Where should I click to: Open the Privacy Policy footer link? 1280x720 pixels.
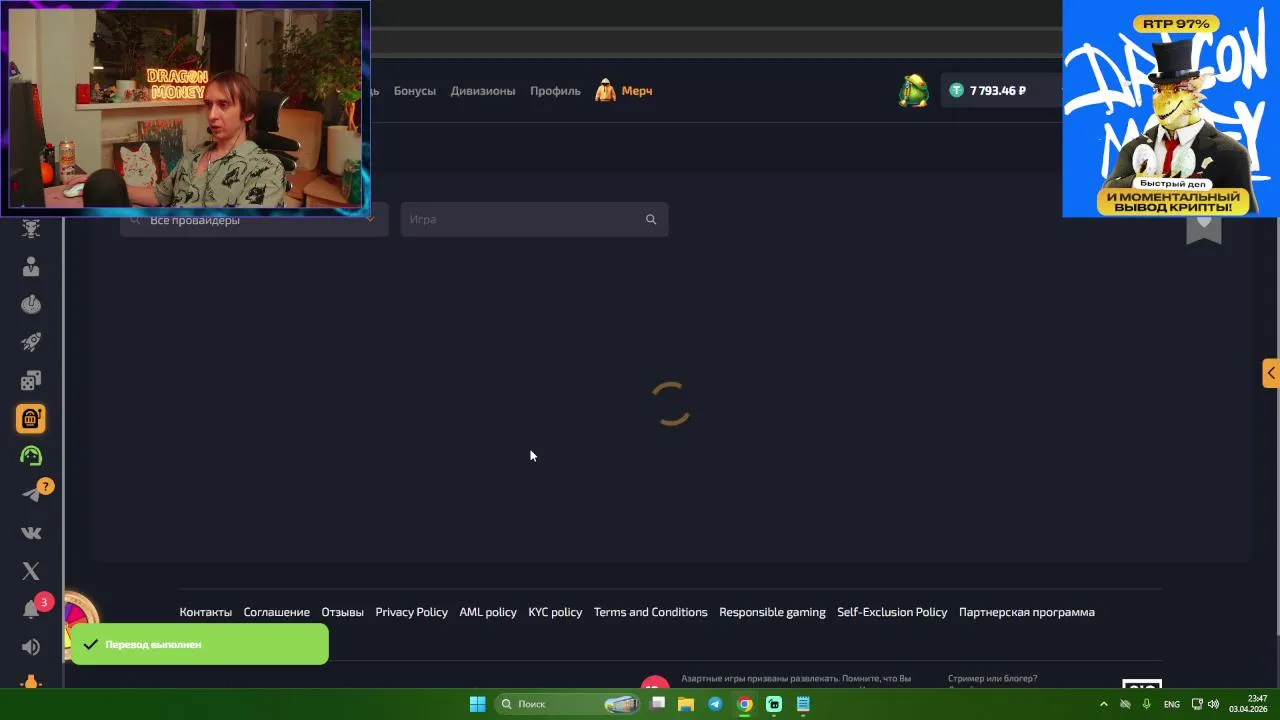[411, 612]
